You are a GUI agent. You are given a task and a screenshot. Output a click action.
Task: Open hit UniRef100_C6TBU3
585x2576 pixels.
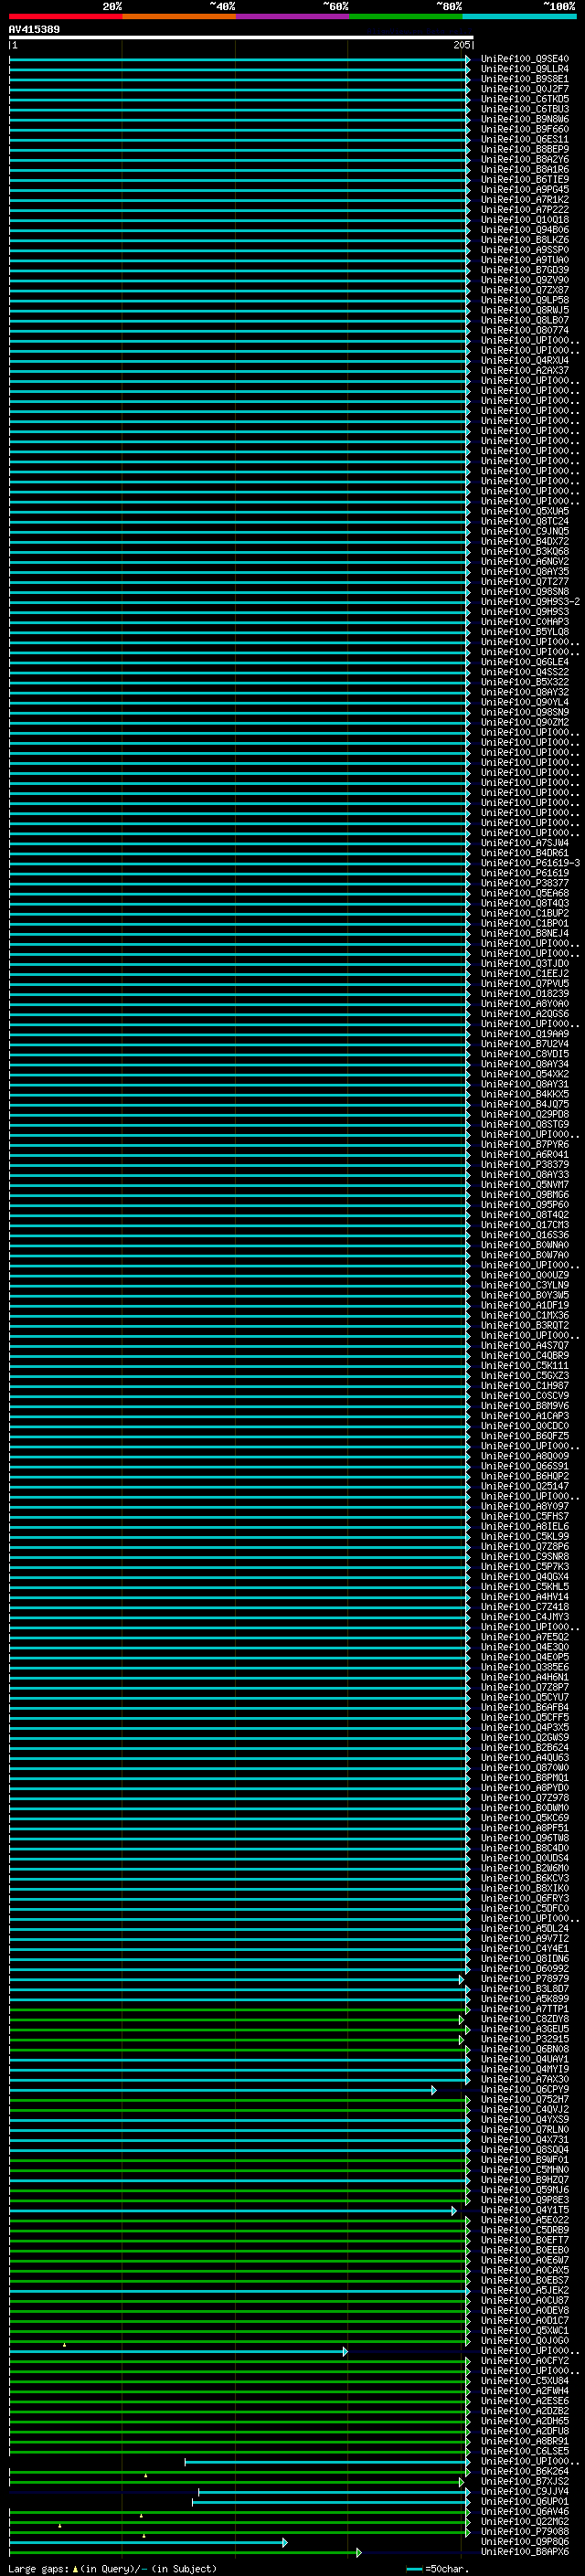click(x=524, y=109)
